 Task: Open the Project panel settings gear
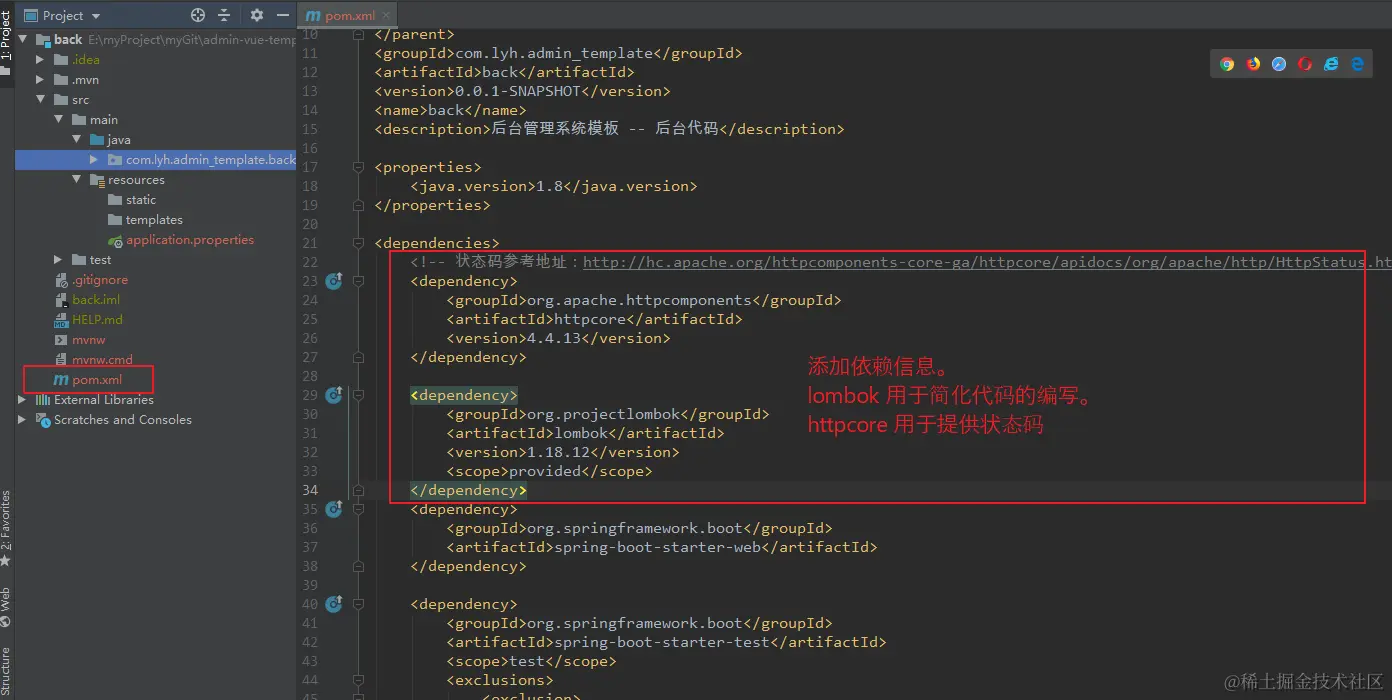(257, 15)
